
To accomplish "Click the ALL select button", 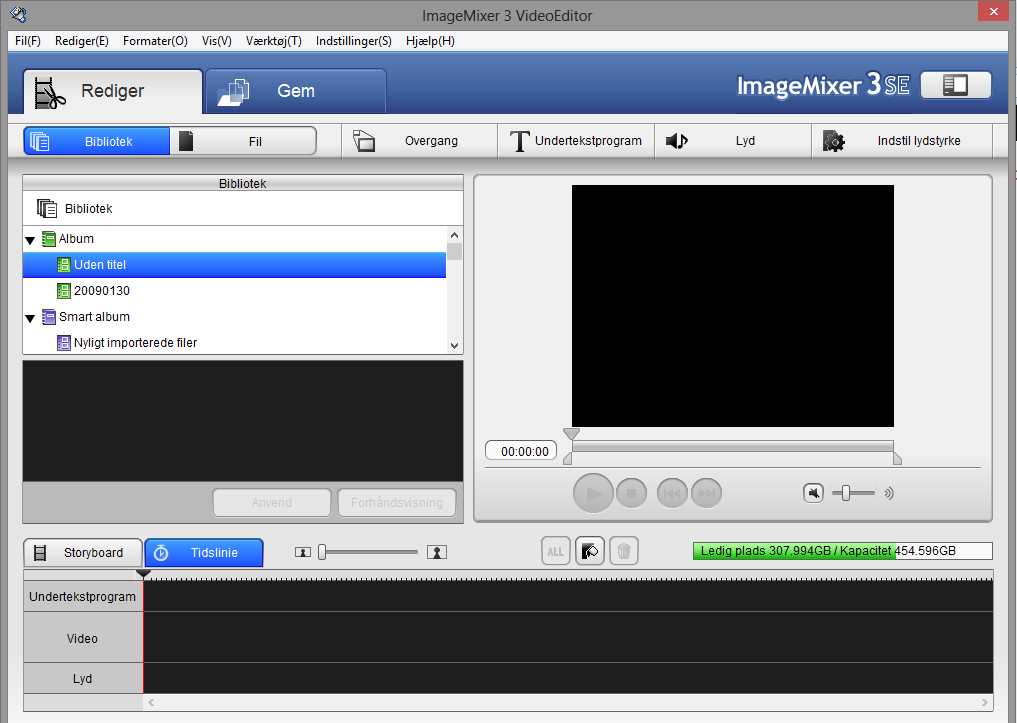I will (556, 552).
